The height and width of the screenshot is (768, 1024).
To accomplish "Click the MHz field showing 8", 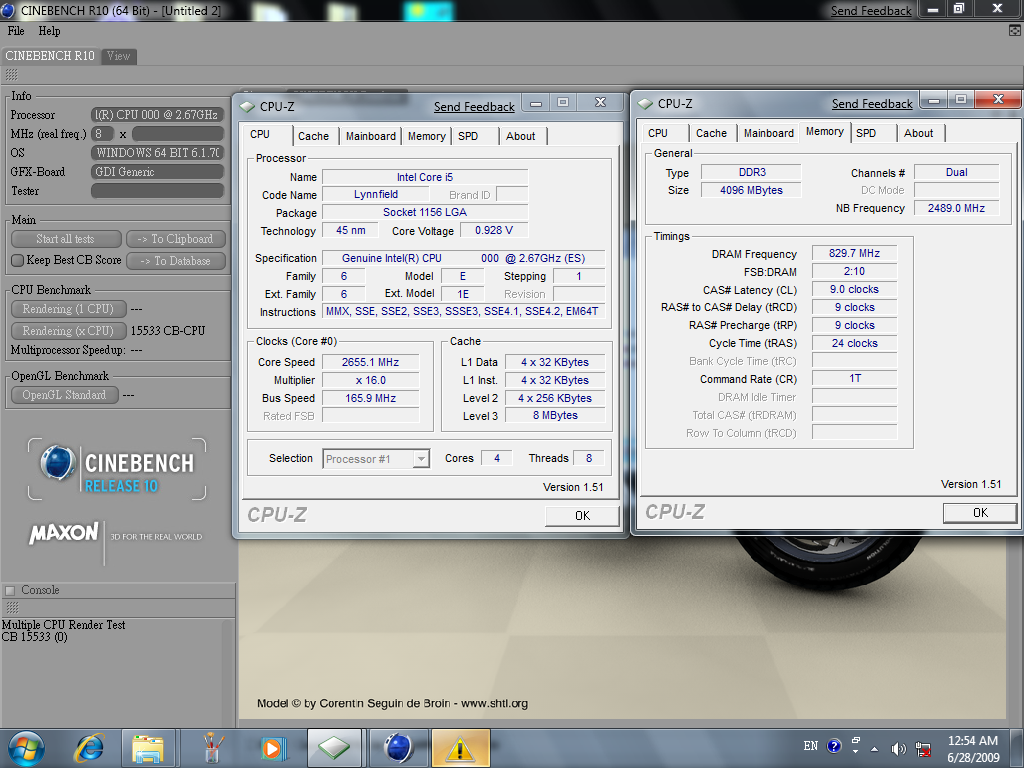I will 102,134.
